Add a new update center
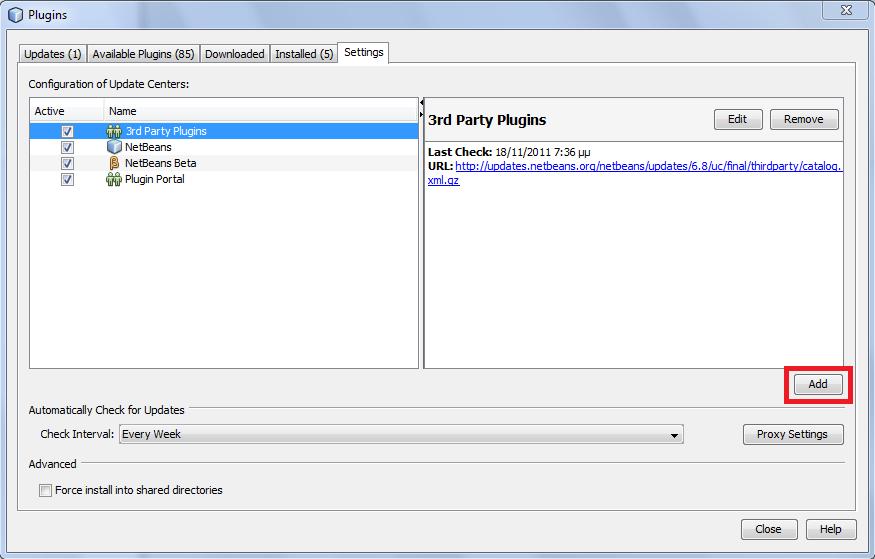The height and width of the screenshot is (559, 875). pos(818,384)
